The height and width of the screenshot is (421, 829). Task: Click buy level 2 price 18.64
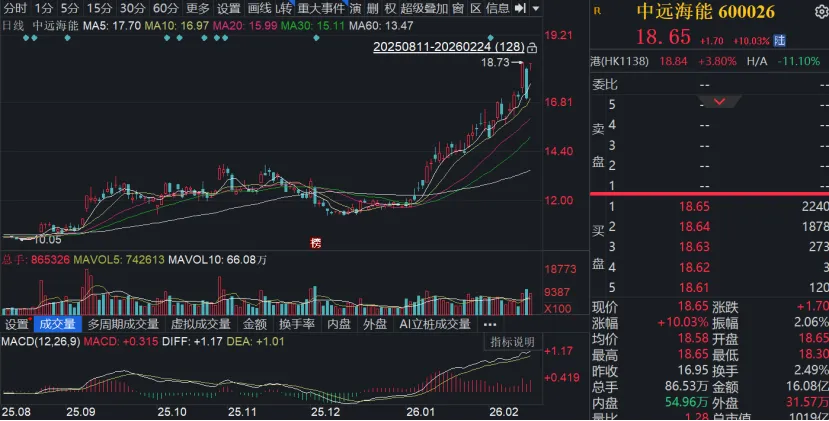(x=694, y=226)
